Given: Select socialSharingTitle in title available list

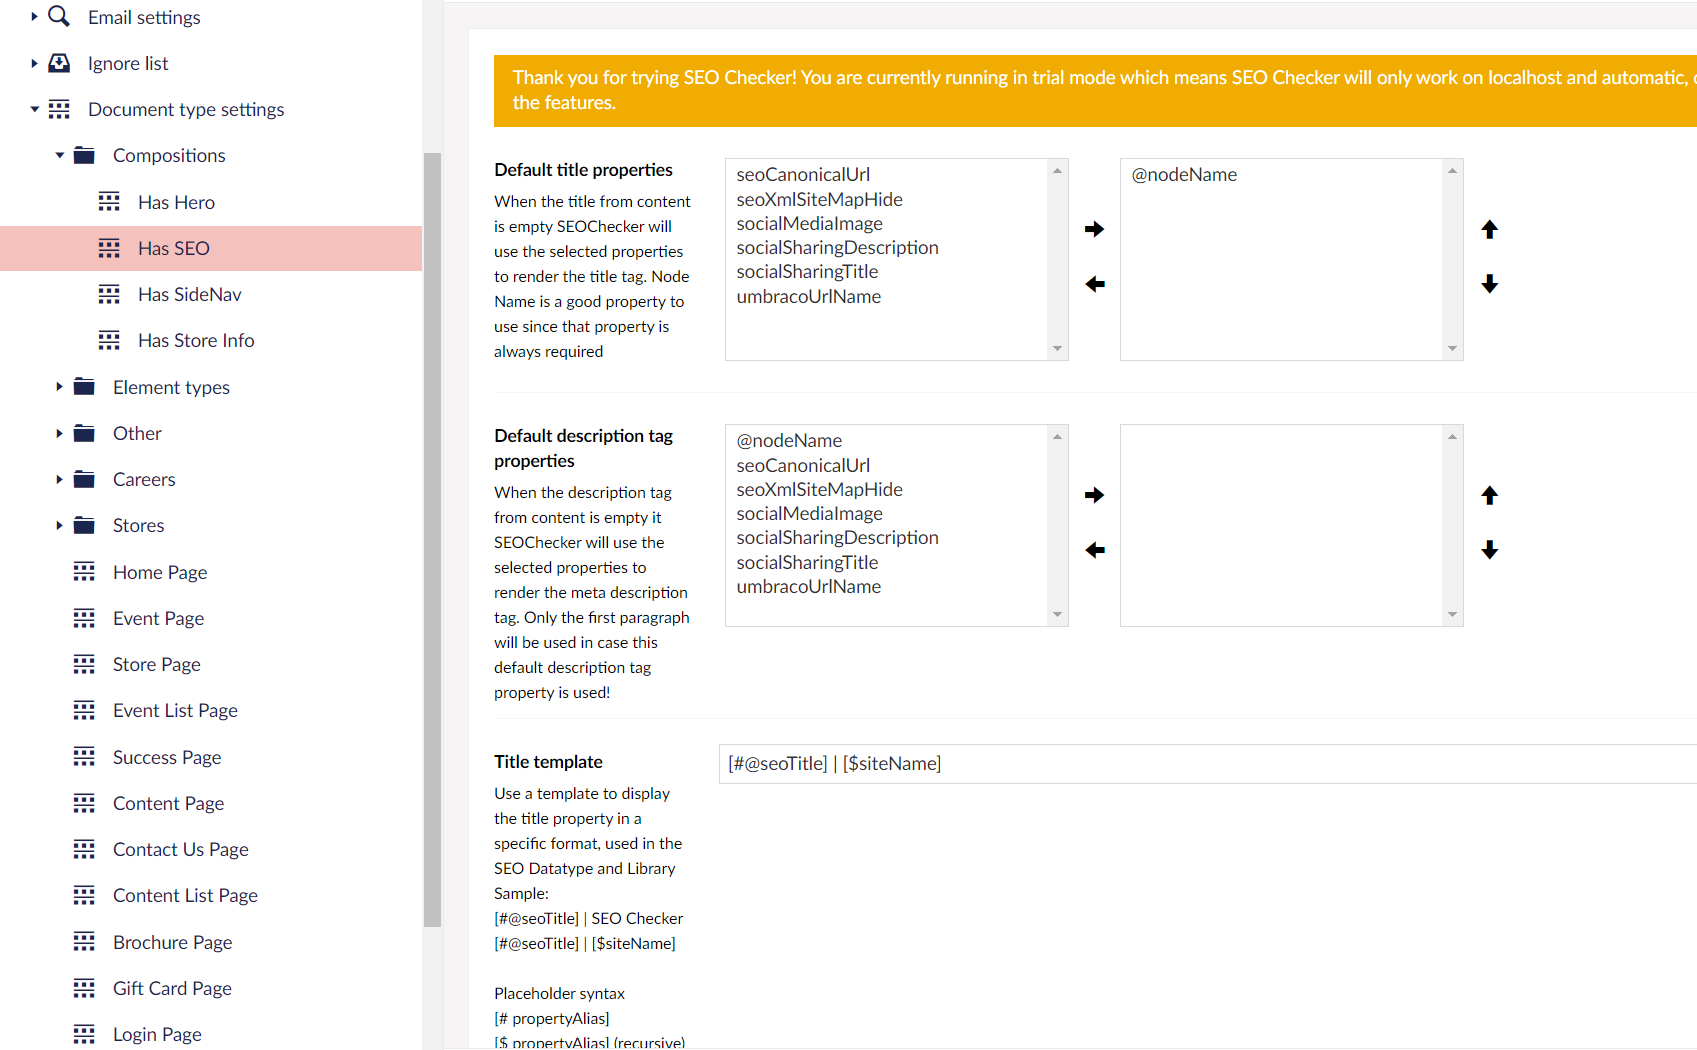Looking at the screenshot, I should [x=807, y=271].
